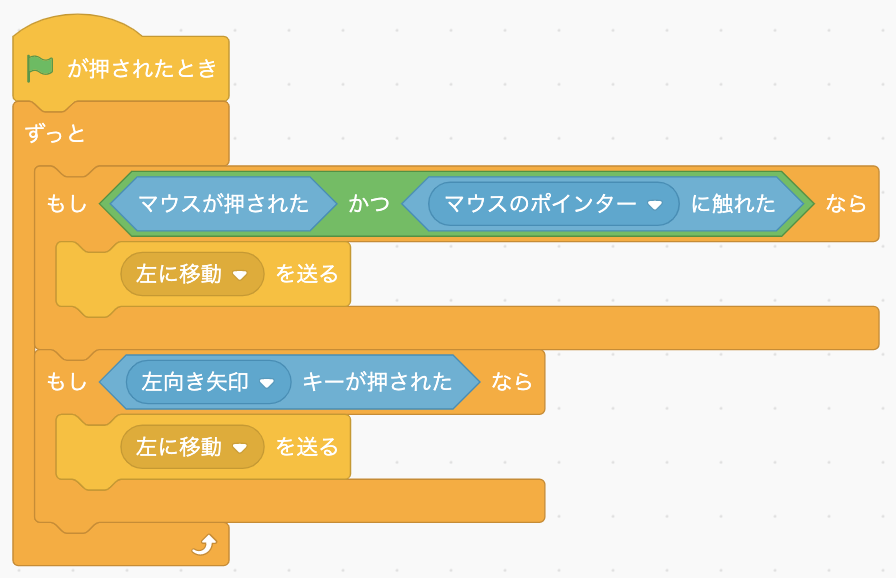
Task: Click the loop arrow icon in forever block
Action: 203,544
